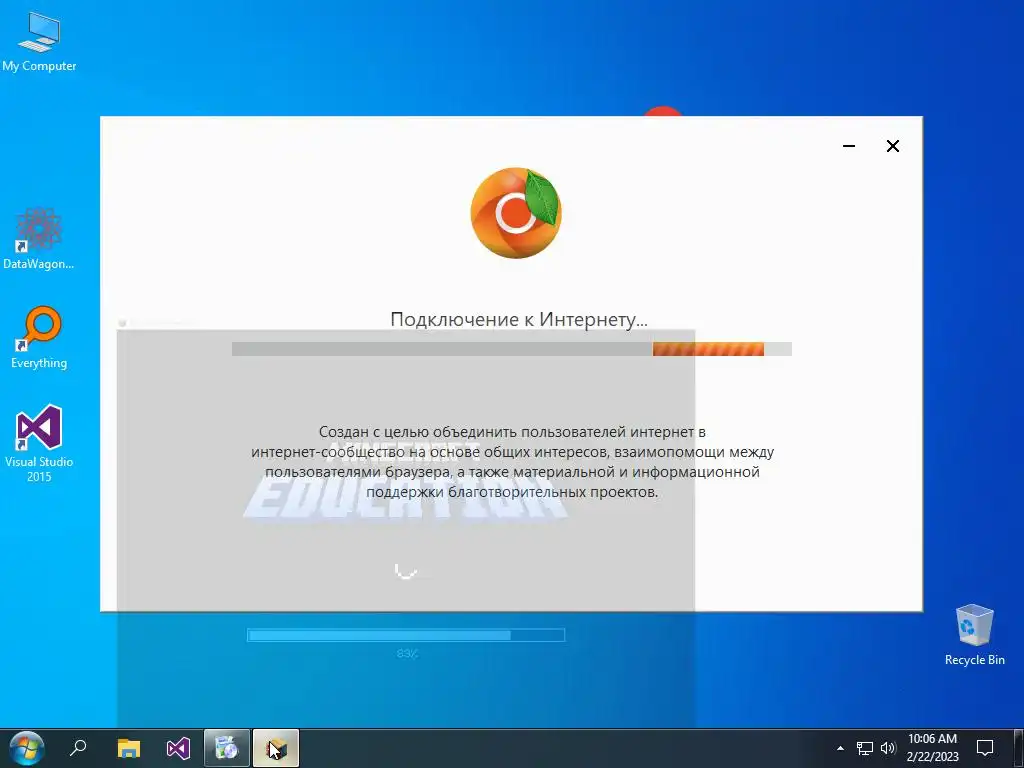The image size is (1024, 768).
Task: Open the notification center icon
Action: click(x=985, y=748)
